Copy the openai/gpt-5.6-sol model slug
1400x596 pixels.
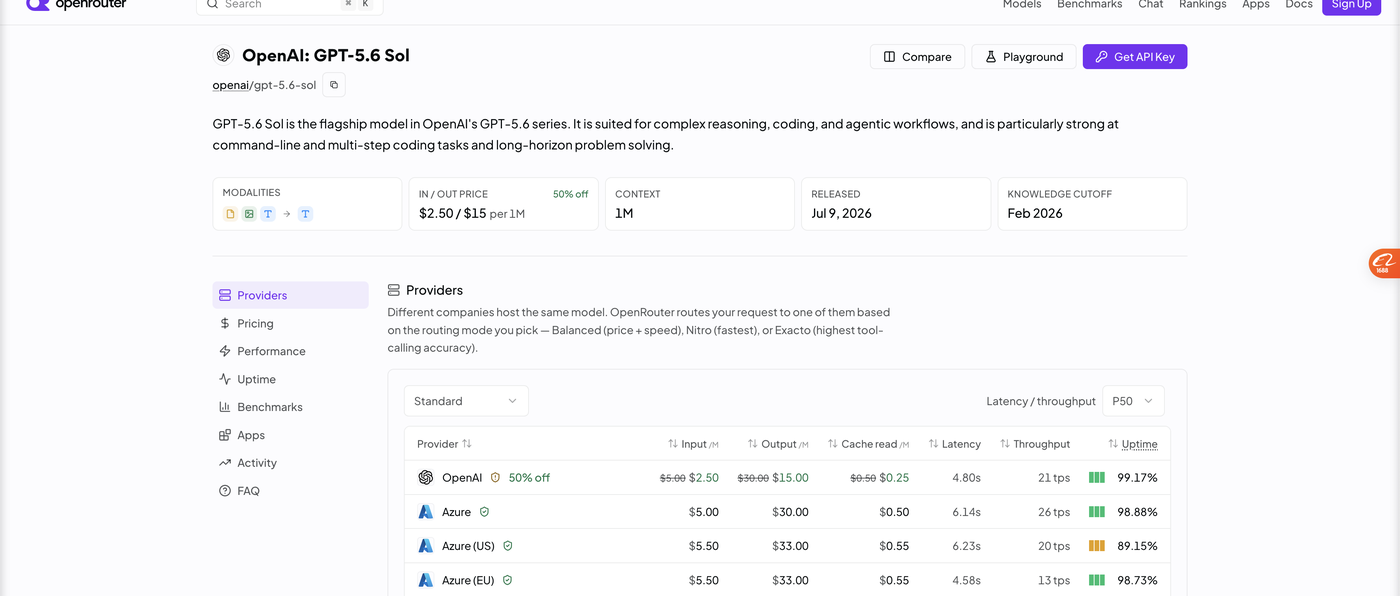click(334, 85)
